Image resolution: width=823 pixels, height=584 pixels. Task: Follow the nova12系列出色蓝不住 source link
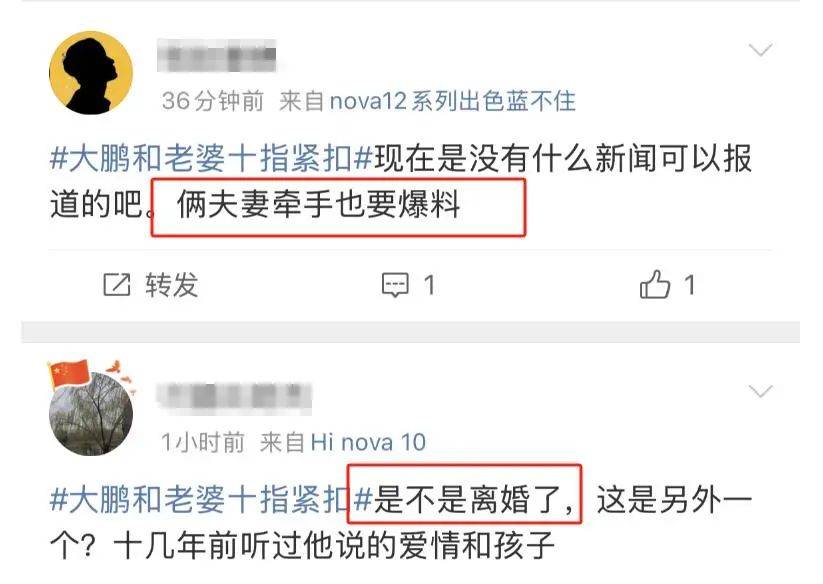click(452, 101)
